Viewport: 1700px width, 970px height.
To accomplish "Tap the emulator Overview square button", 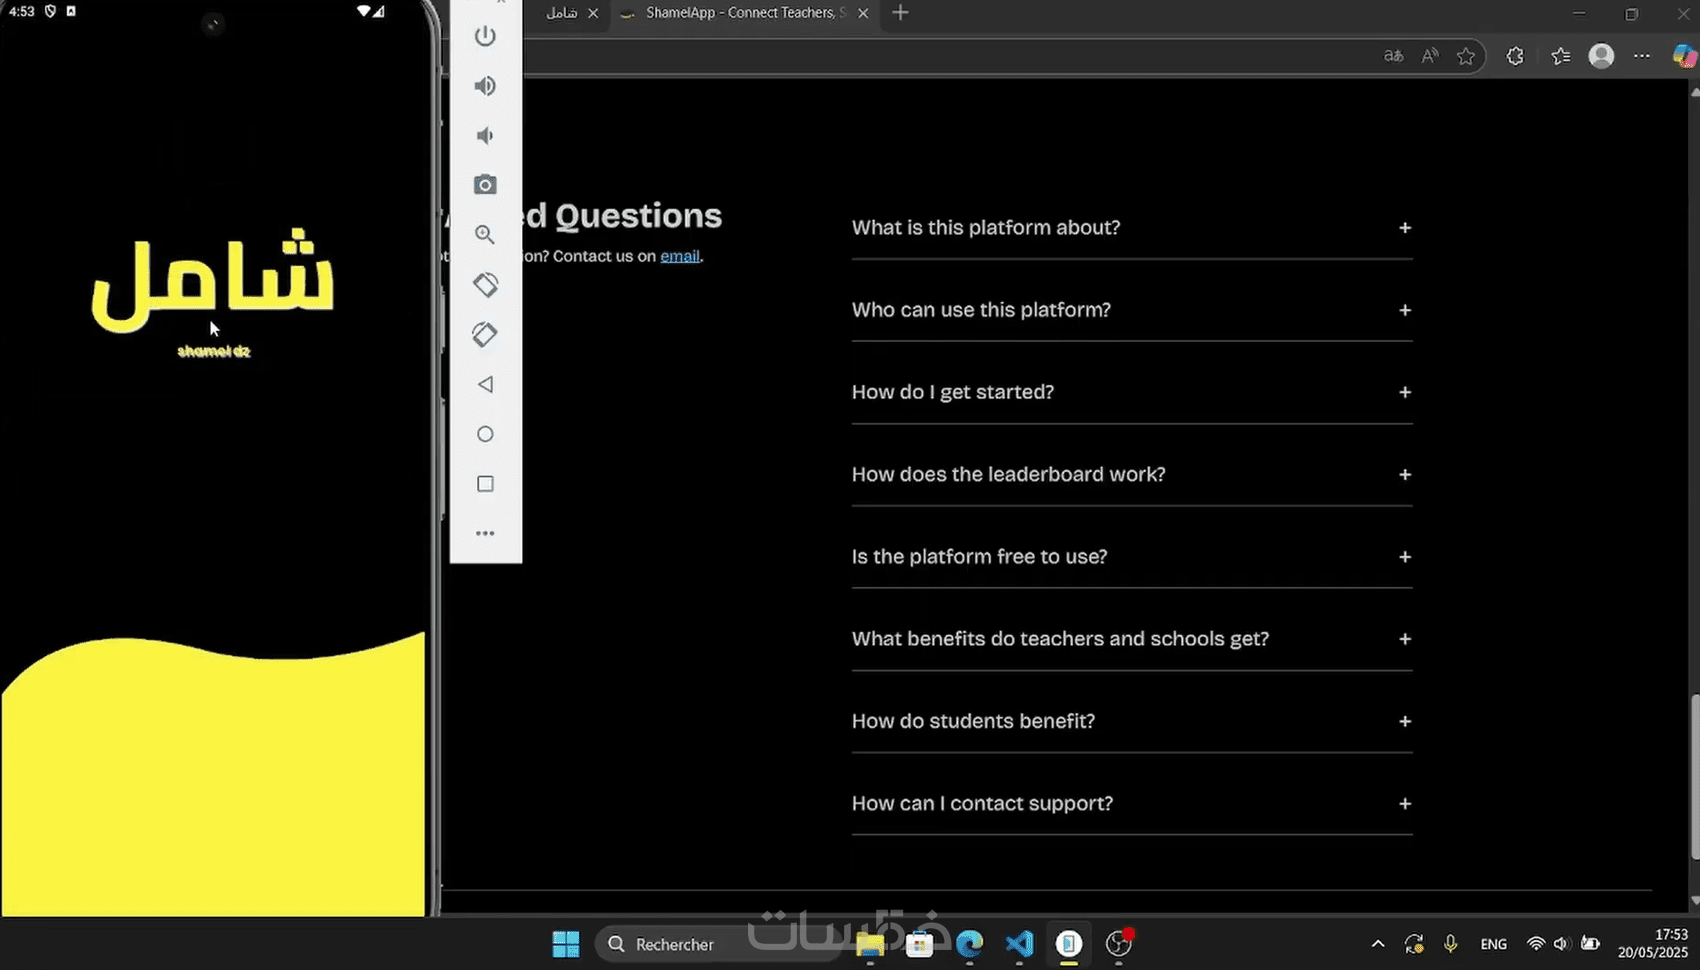I will click(x=485, y=484).
